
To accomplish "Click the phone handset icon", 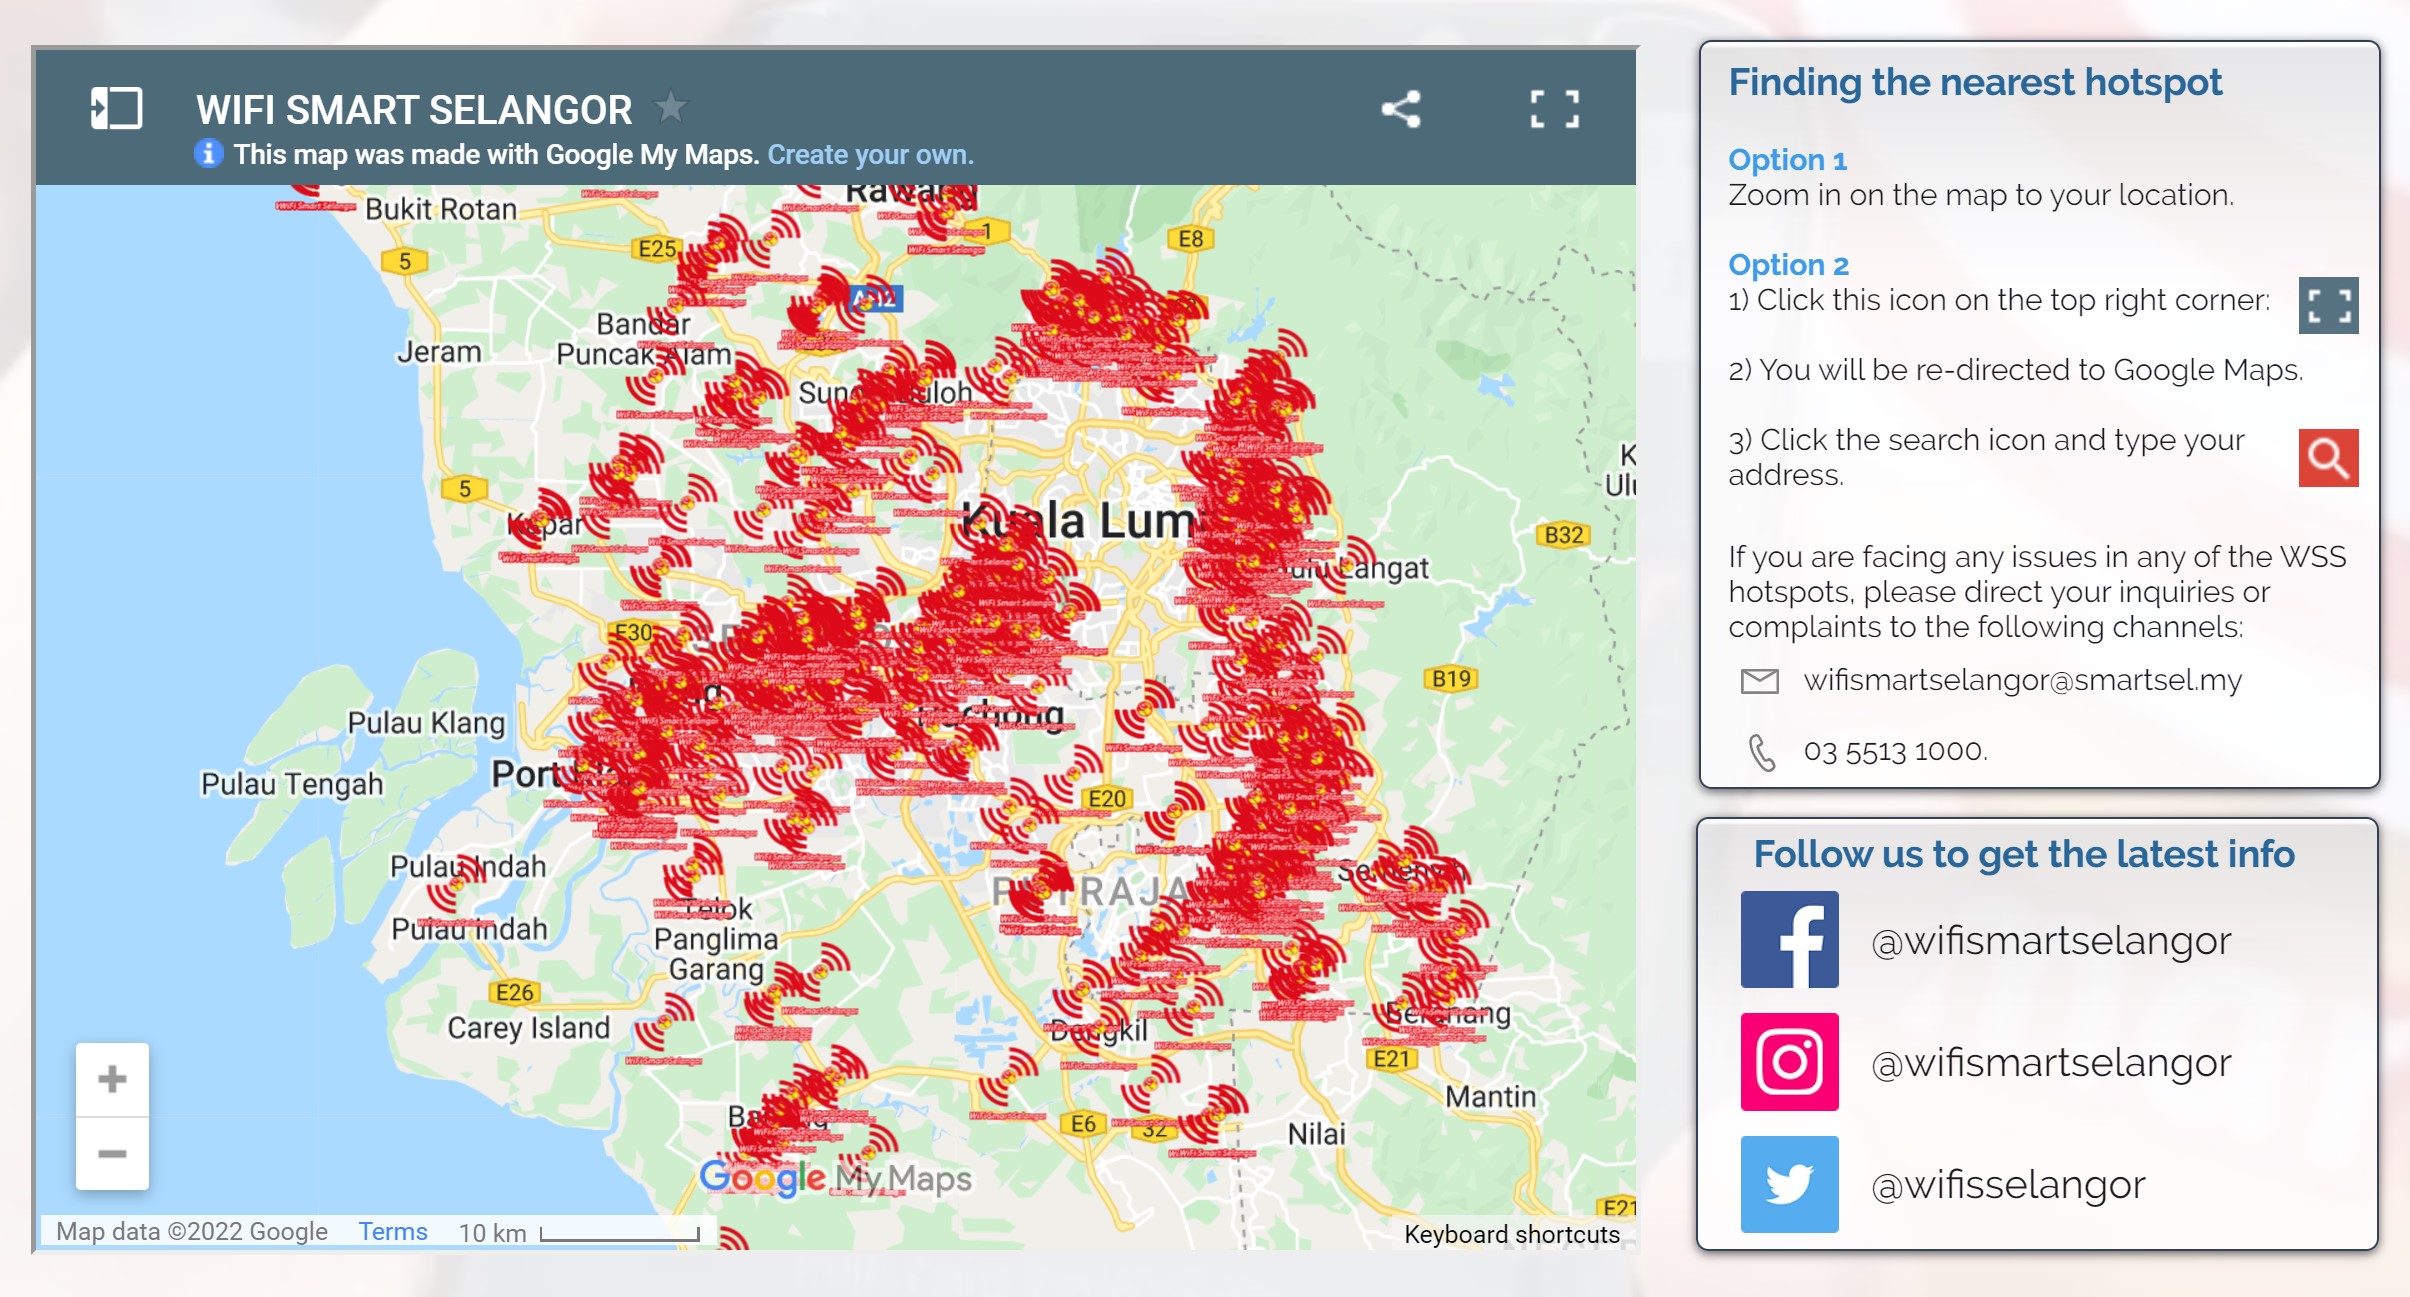I will (x=1762, y=752).
